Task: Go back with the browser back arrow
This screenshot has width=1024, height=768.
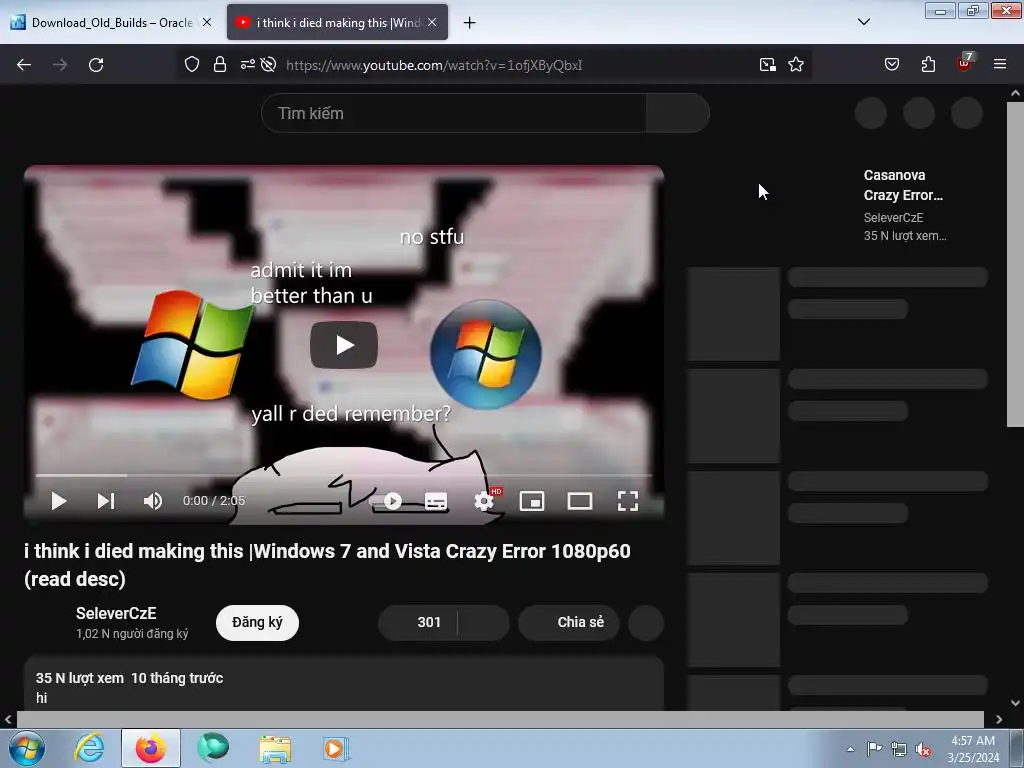Action: tap(24, 65)
